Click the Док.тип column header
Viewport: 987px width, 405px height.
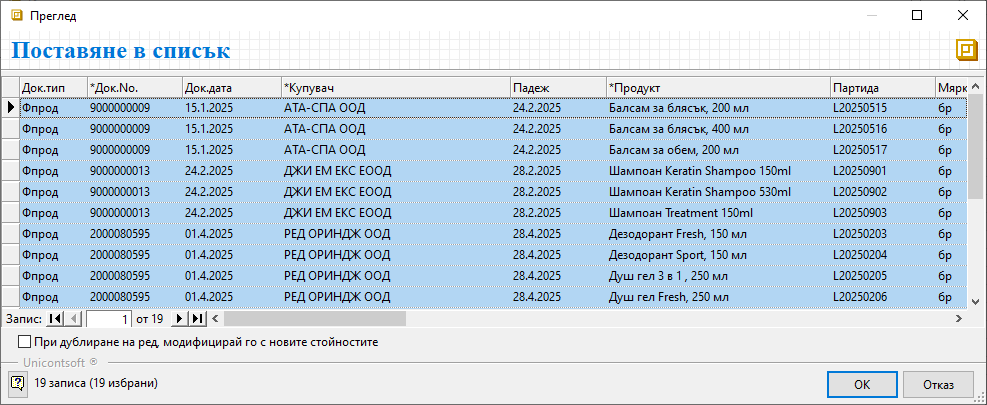[x=53, y=87]
